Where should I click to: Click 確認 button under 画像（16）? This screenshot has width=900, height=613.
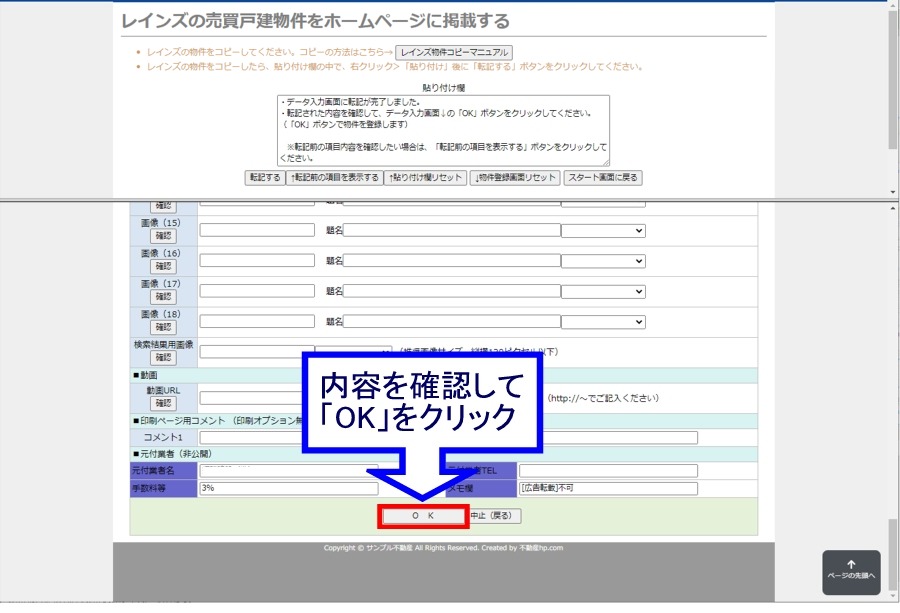(163, 266)
